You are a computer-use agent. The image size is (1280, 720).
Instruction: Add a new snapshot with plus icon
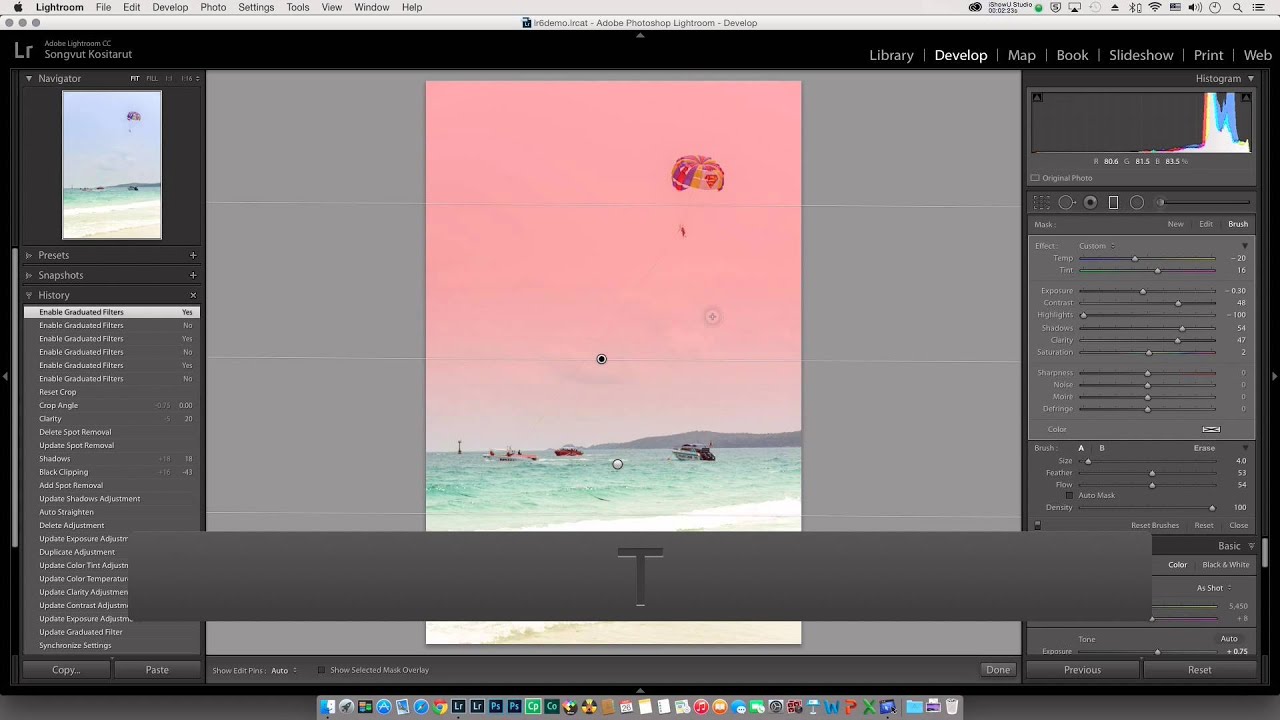[193, 275]
